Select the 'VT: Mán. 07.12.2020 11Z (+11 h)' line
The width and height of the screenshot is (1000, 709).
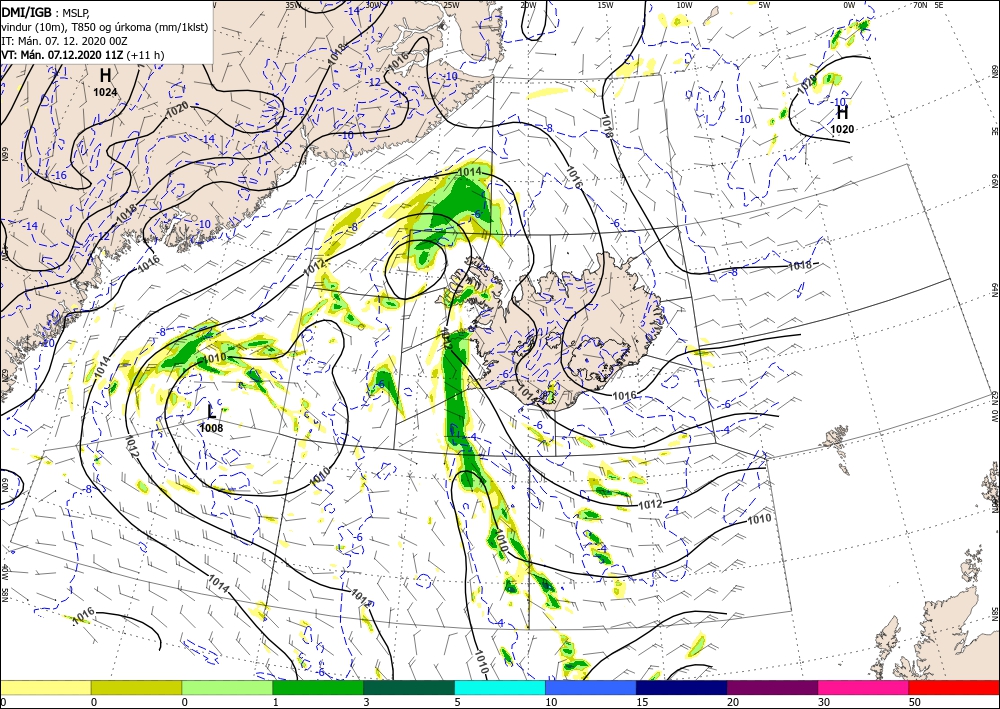point(83,55)
